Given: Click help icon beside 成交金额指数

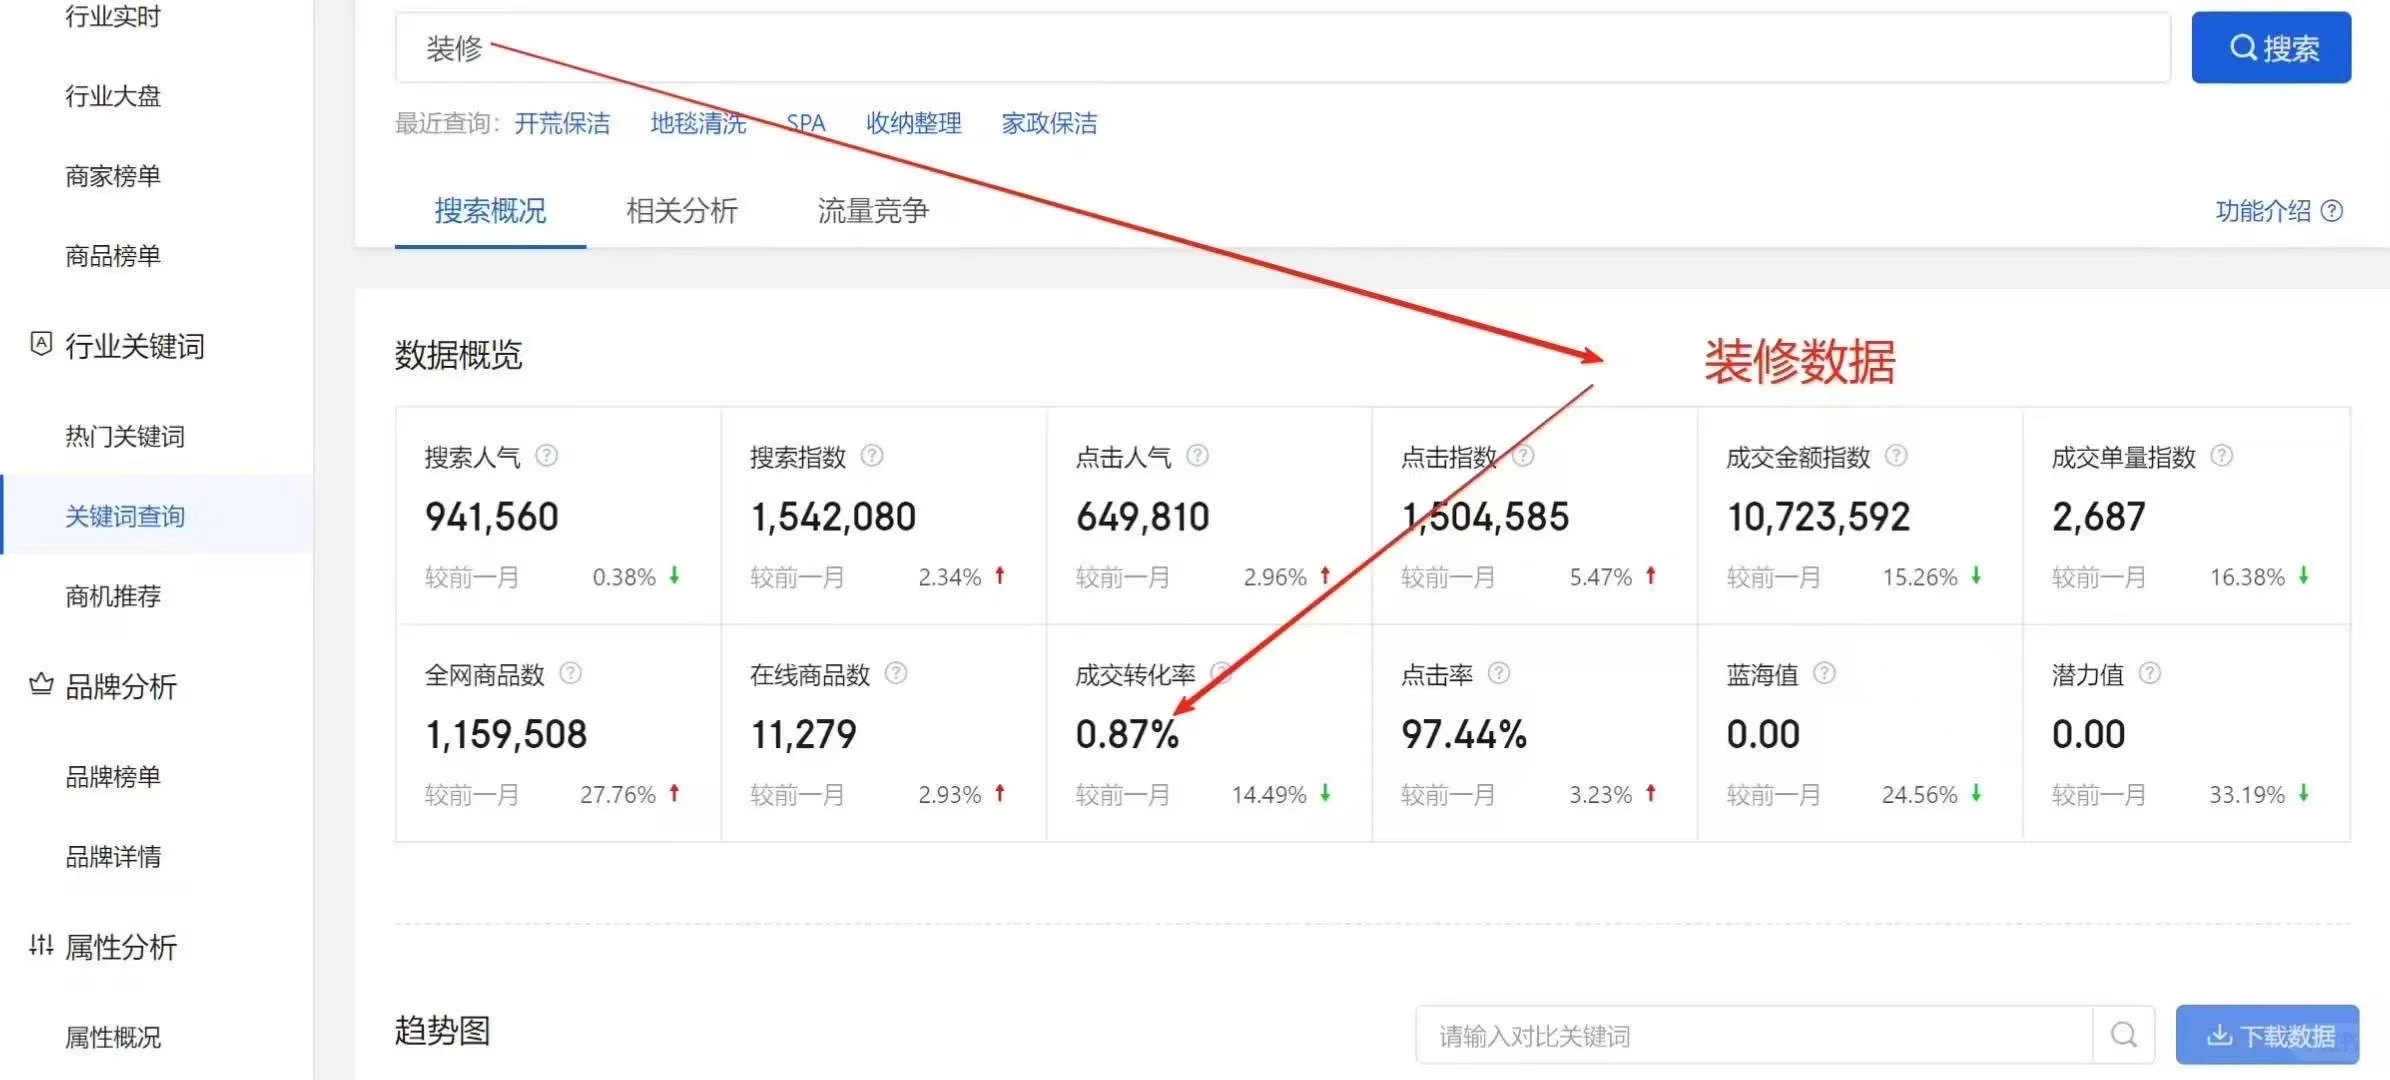Looking at the screenshot, I should point(1896,456).
